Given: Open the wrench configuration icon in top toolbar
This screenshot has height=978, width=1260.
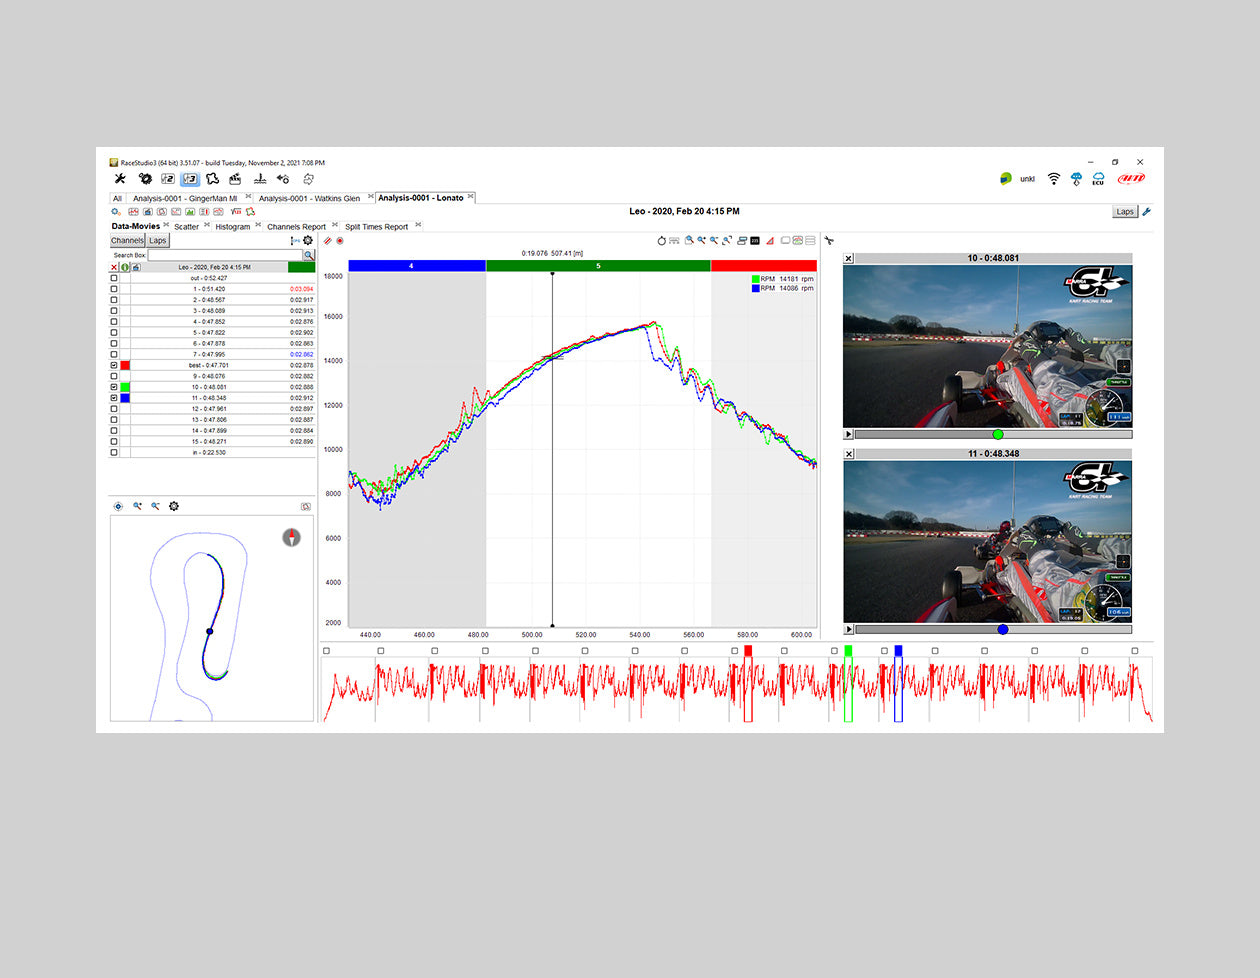Looking at the screenshot, I should pos(120,179).
